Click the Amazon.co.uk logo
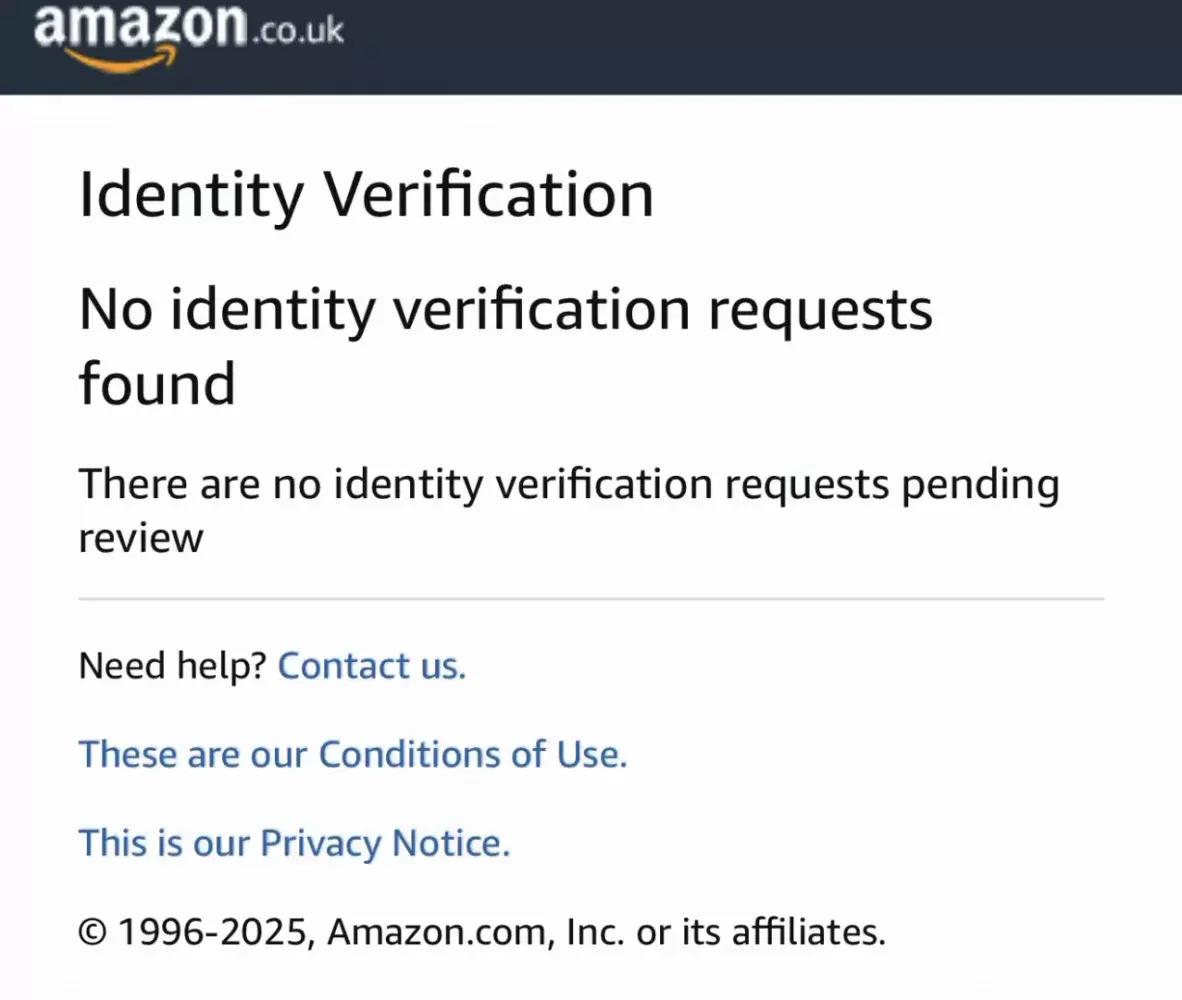This screenshot has height=1000, width=1182. point(140,28)
